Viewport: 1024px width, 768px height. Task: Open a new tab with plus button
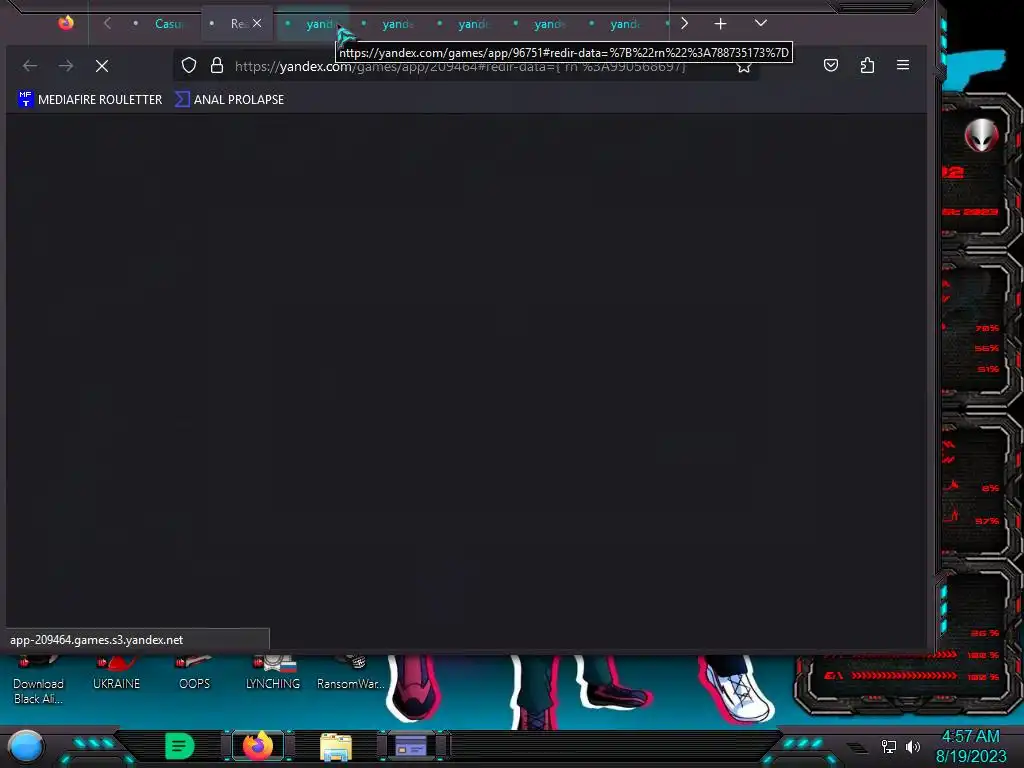click(720, 24)
